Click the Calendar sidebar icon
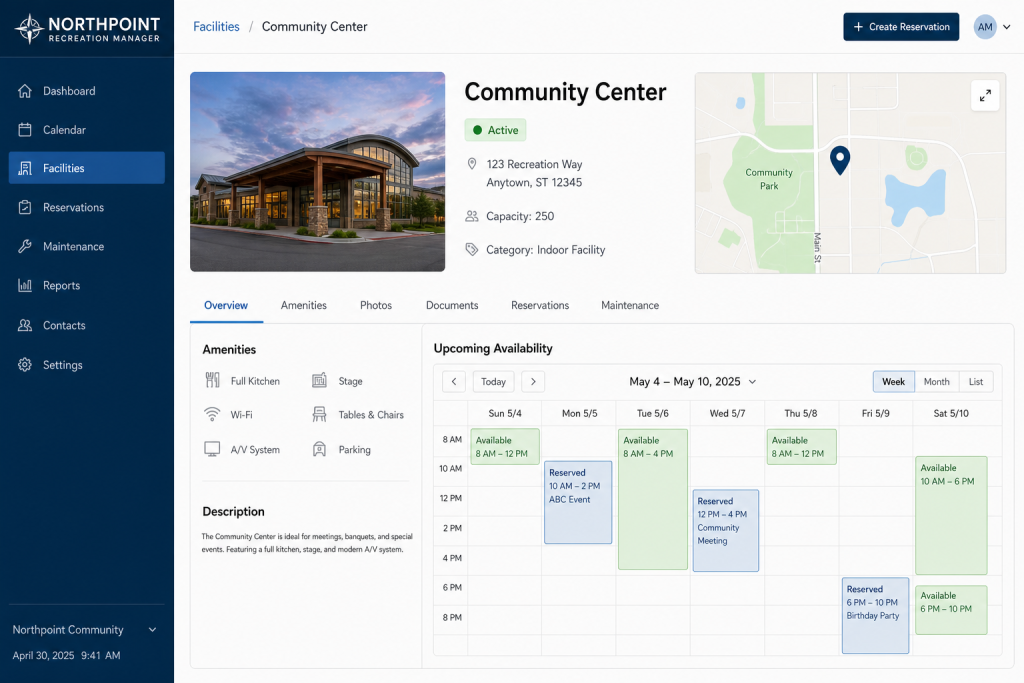 25,130
